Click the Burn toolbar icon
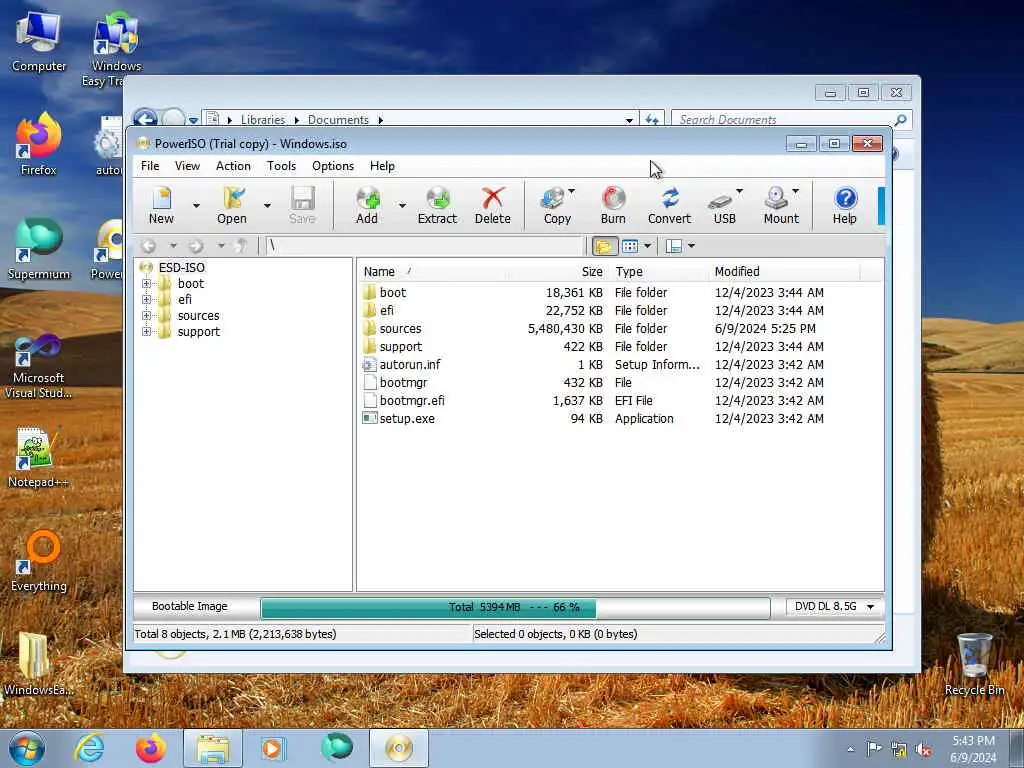The width and height of the screenshot is (1024, 768). [x=613, y=205]
